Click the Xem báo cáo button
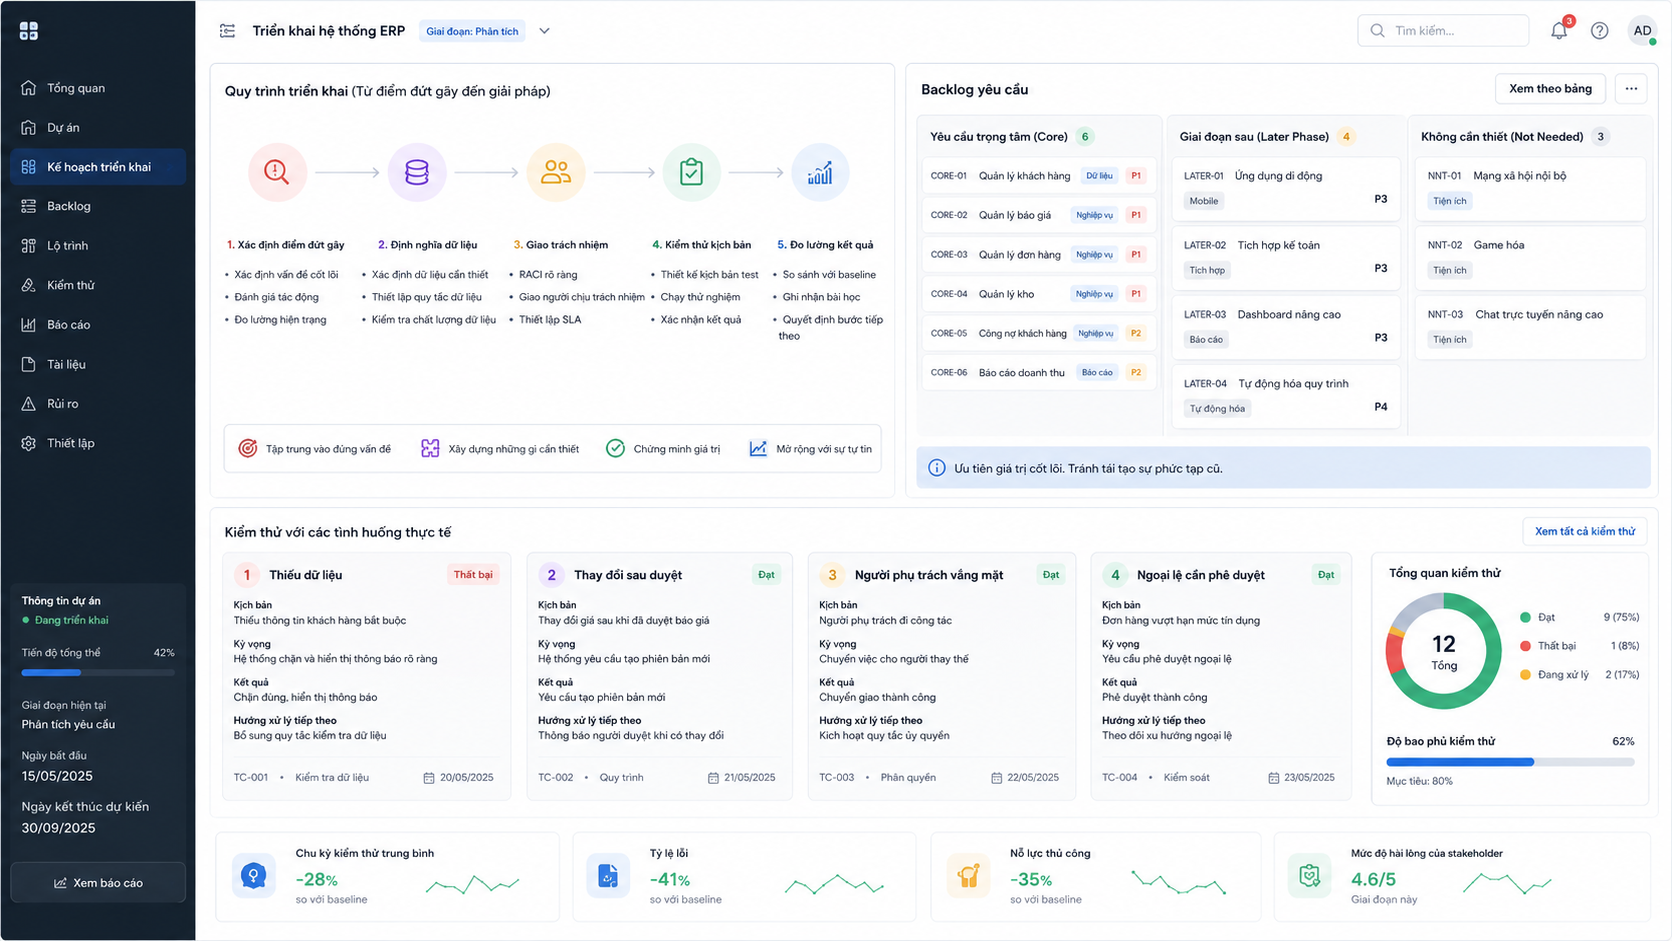1672x941 pixels. (98, 883)
